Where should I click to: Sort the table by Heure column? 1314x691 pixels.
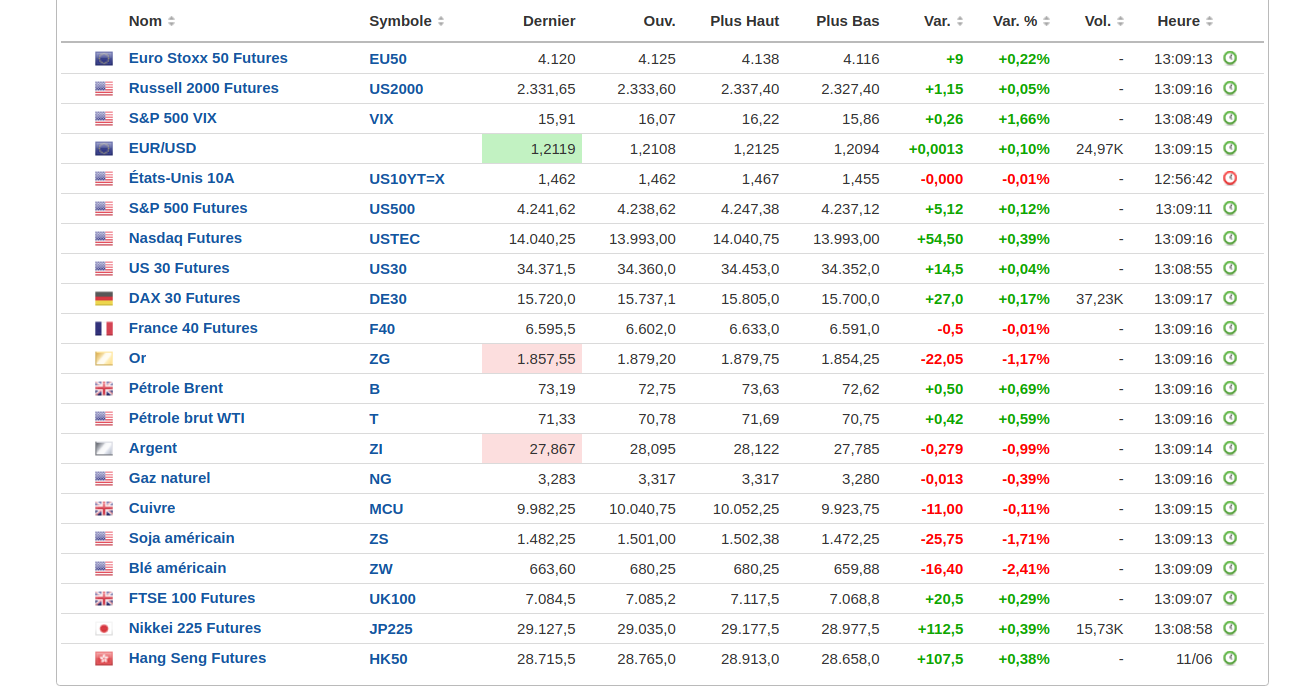pos(1209,21)
